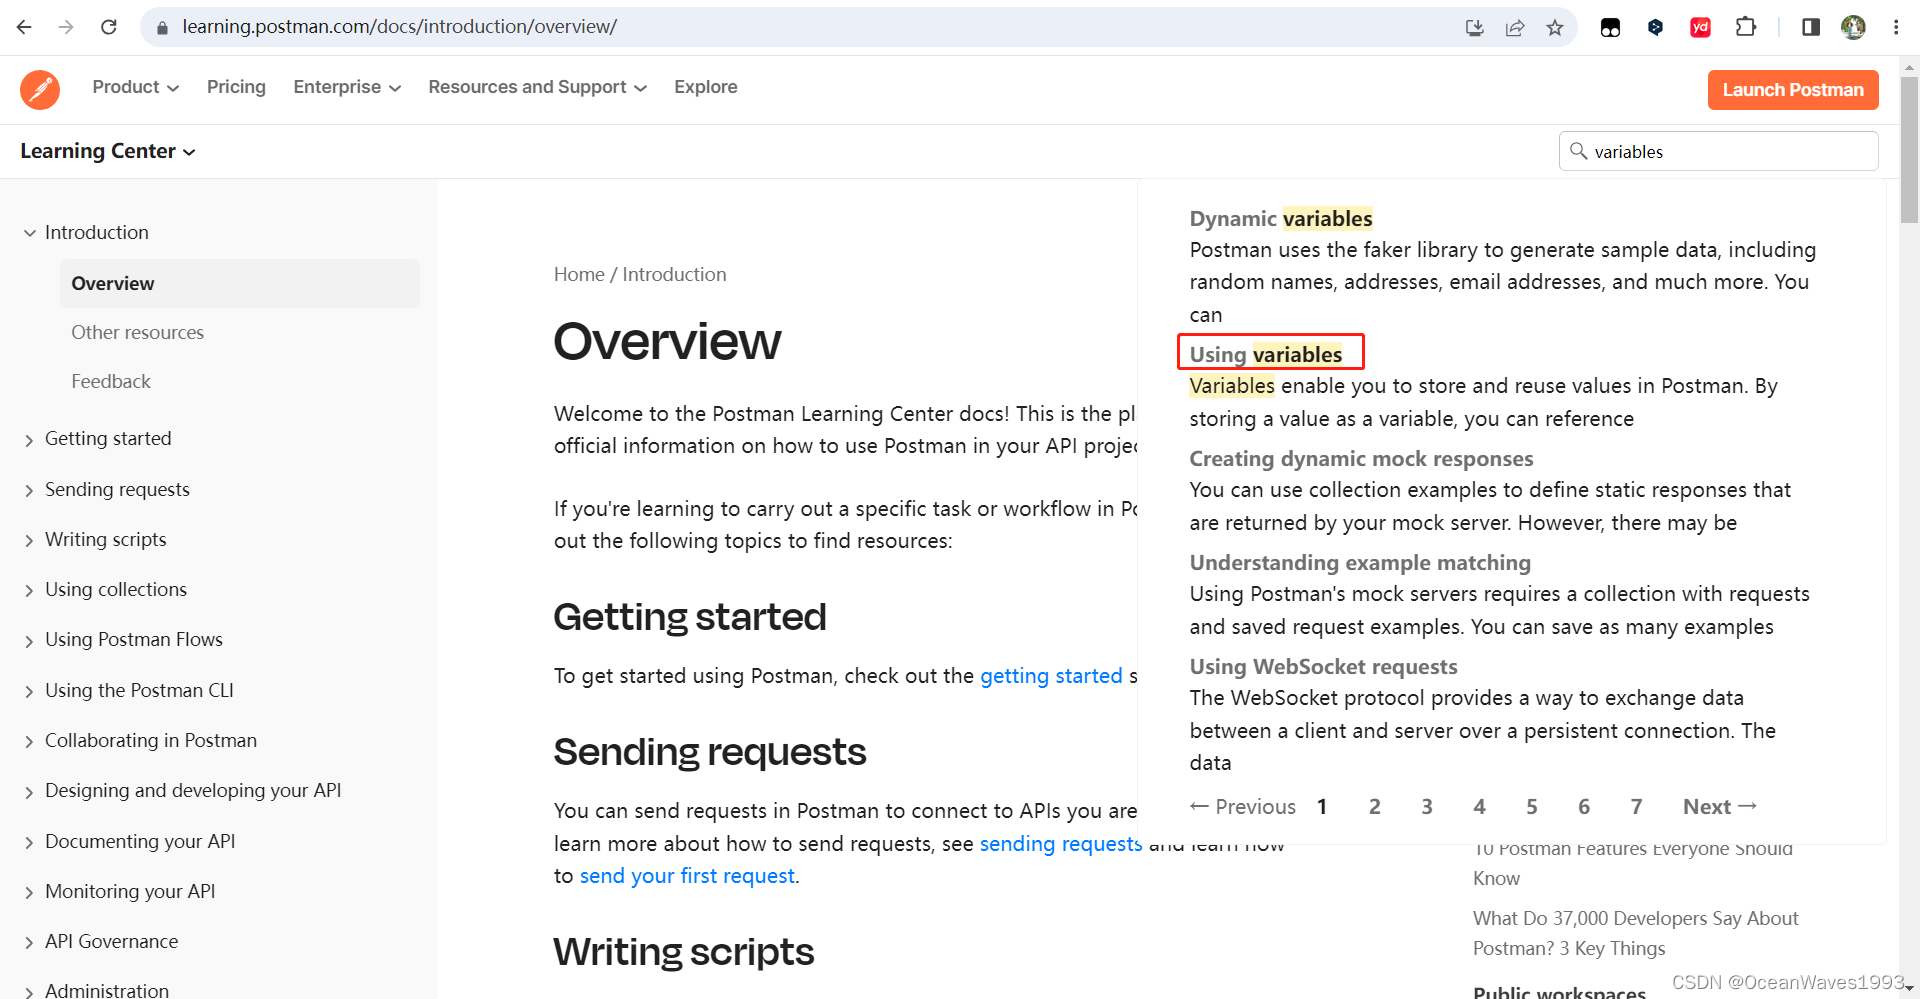Open Using WebSocket requests result
The height and width of the screenshot is (999, 1920).
click(1323, 666)
